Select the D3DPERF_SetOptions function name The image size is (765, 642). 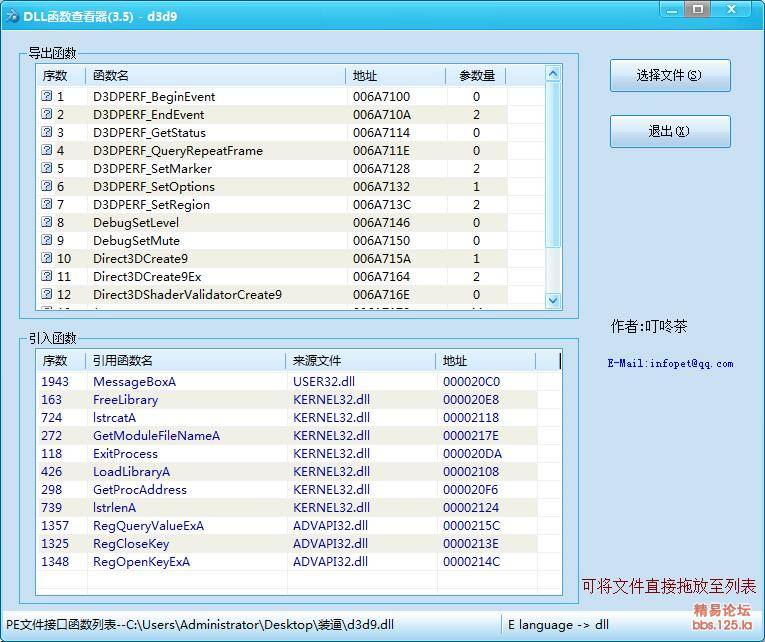tap(154, 187)
